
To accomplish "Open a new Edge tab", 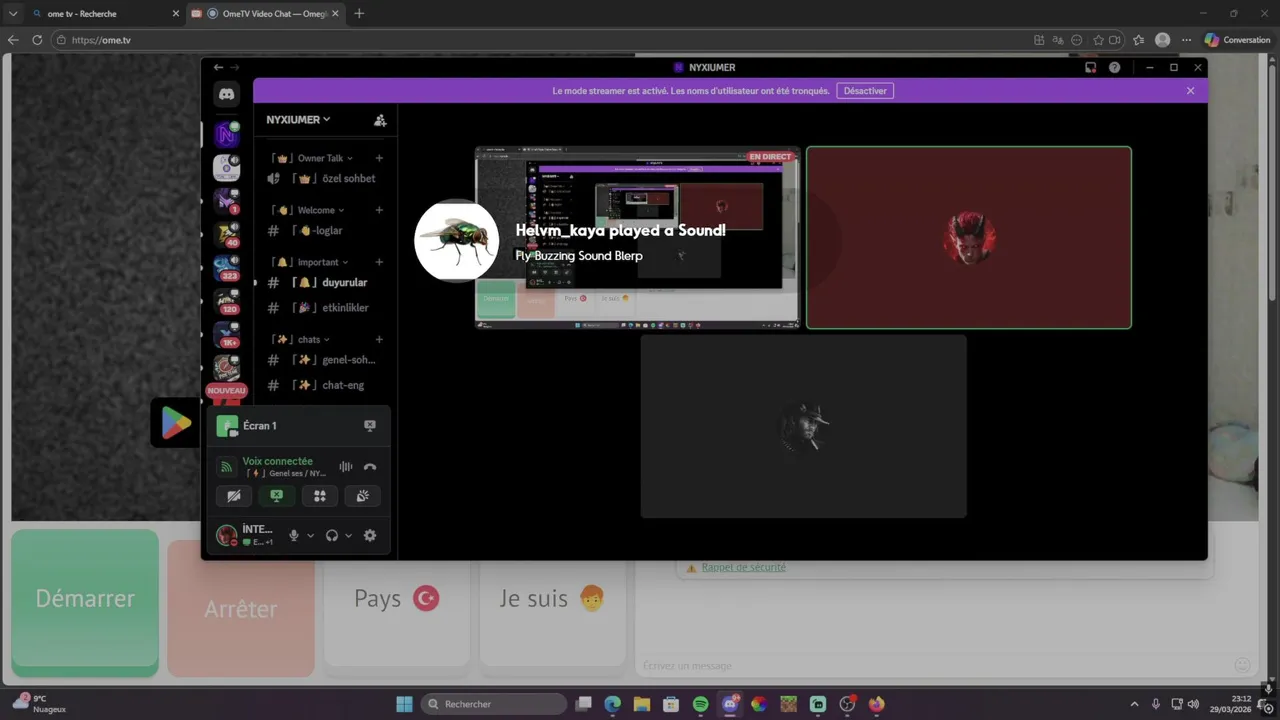I will (359, 14).
